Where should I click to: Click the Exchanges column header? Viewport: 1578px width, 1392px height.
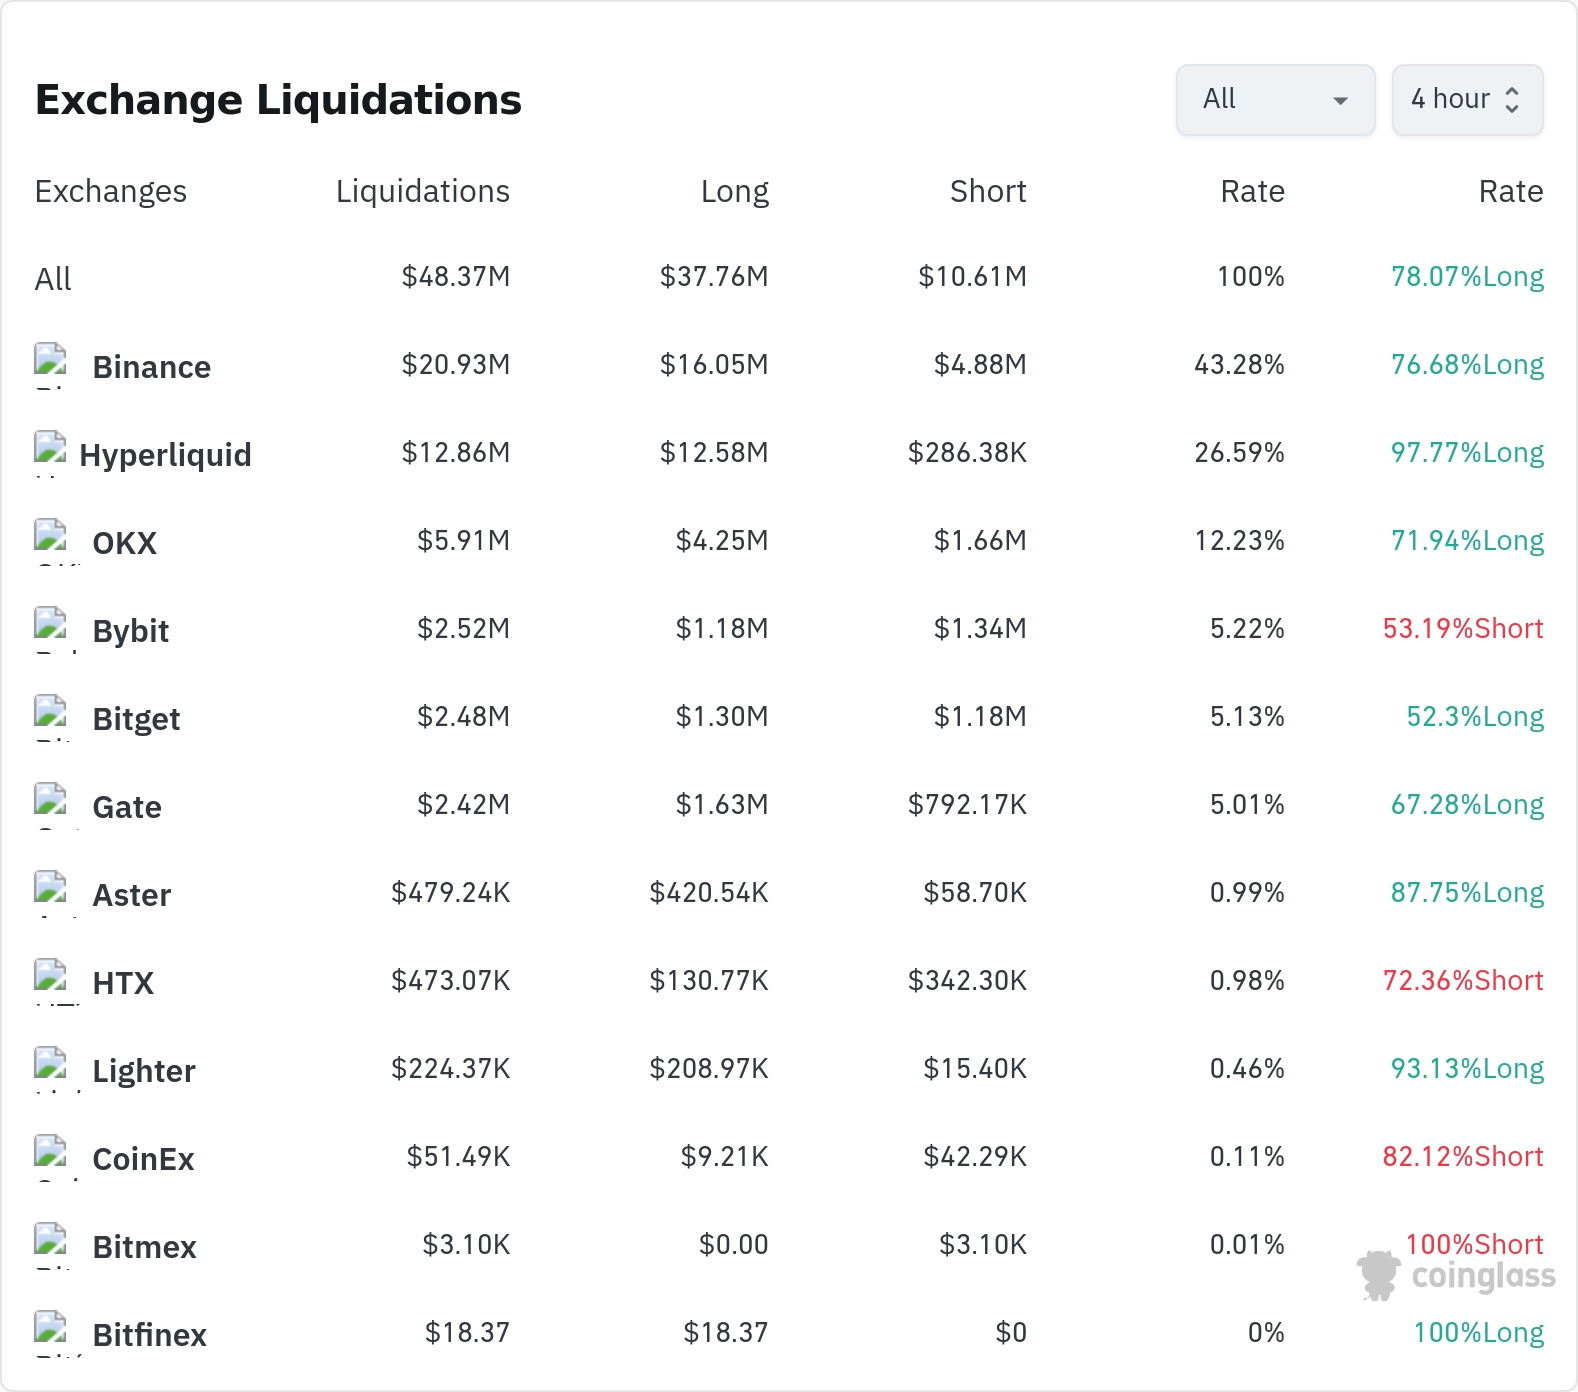(111, 191)
